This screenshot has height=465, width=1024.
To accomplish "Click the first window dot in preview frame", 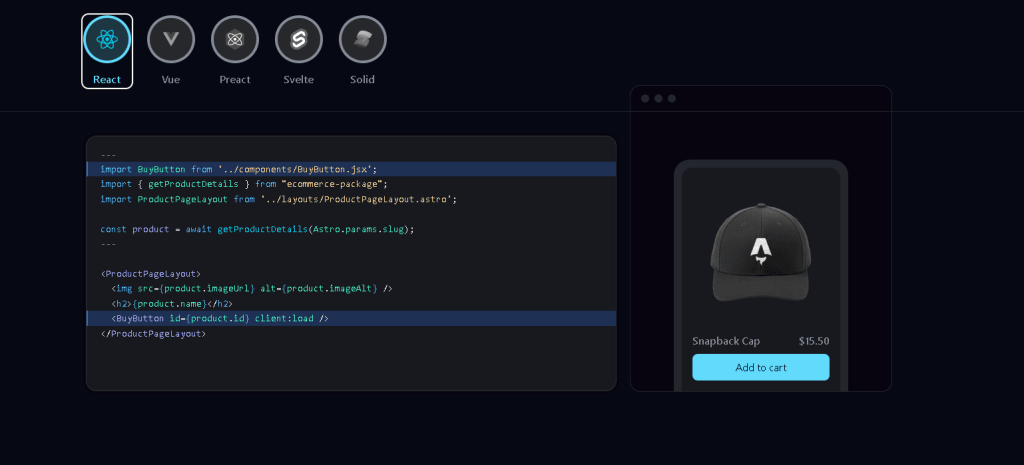I will pyautogui.click(x=645, y=99).
